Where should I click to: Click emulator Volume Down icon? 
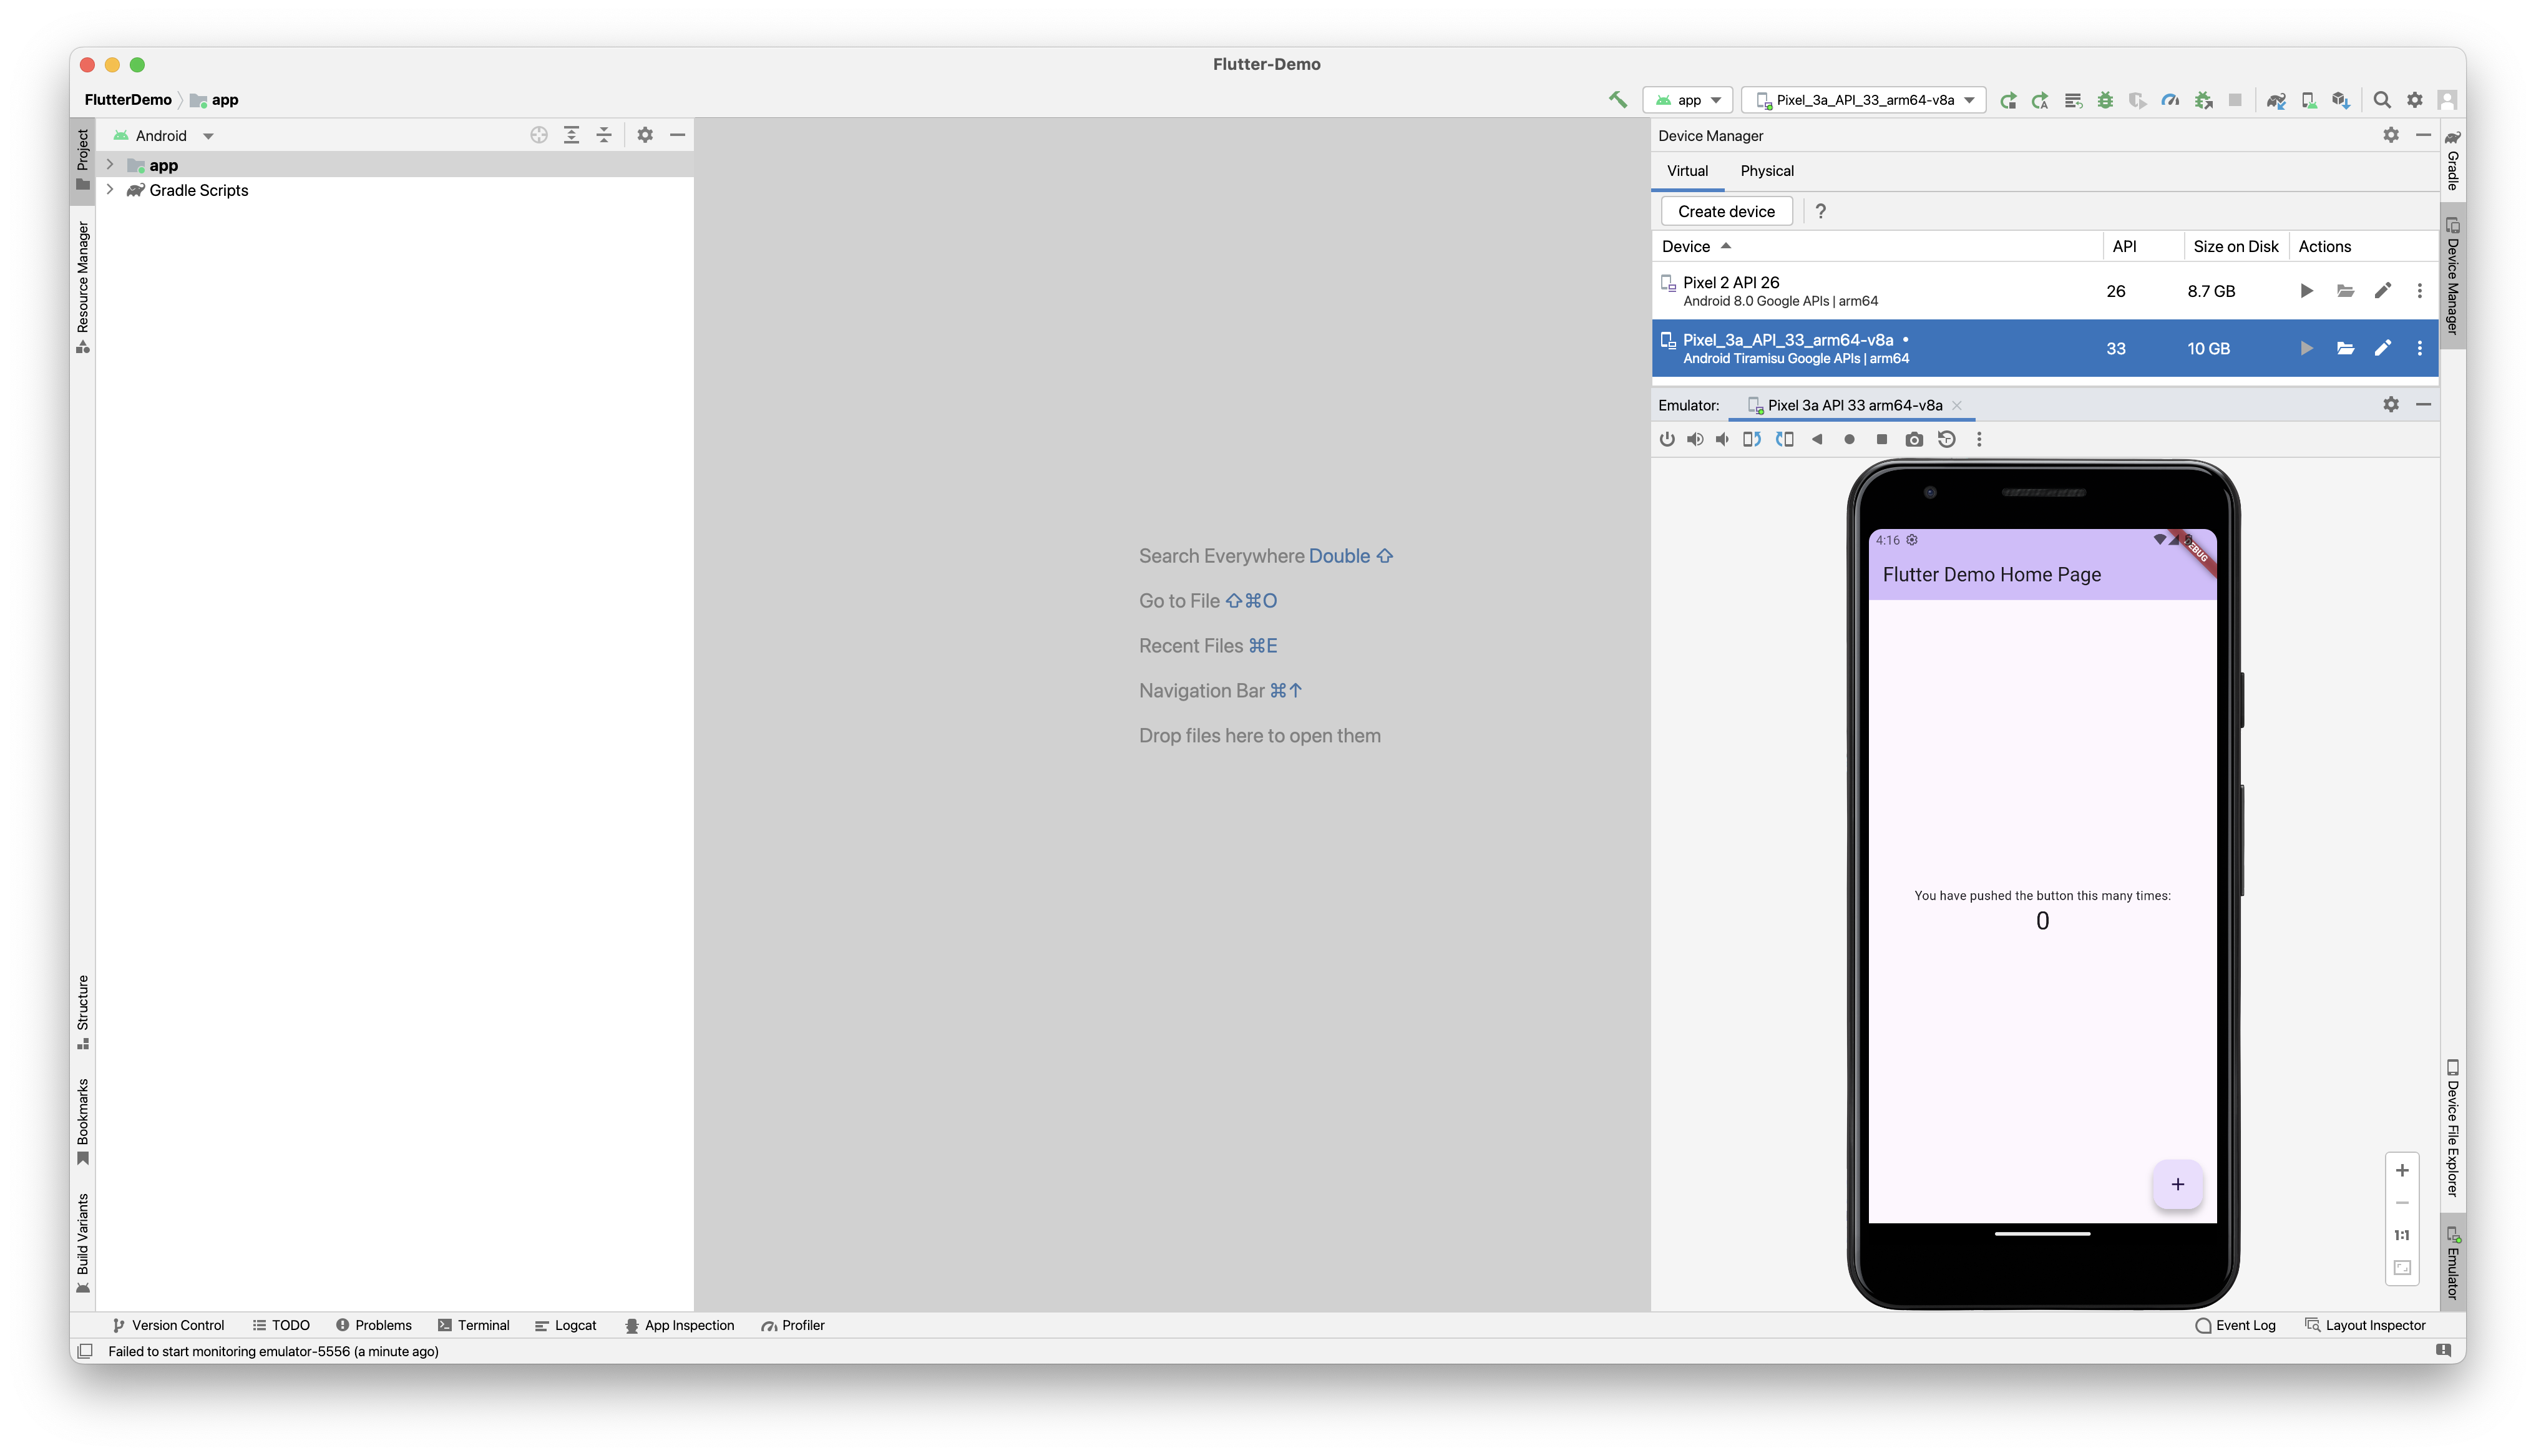point(1721,439)
